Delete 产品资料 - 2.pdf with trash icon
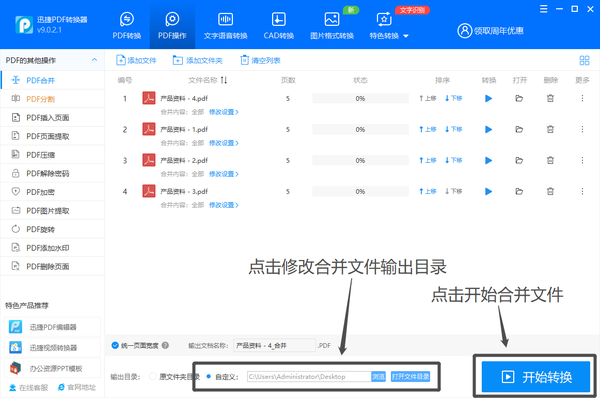Screen dimensions: 600x398 tap(550, 160)
